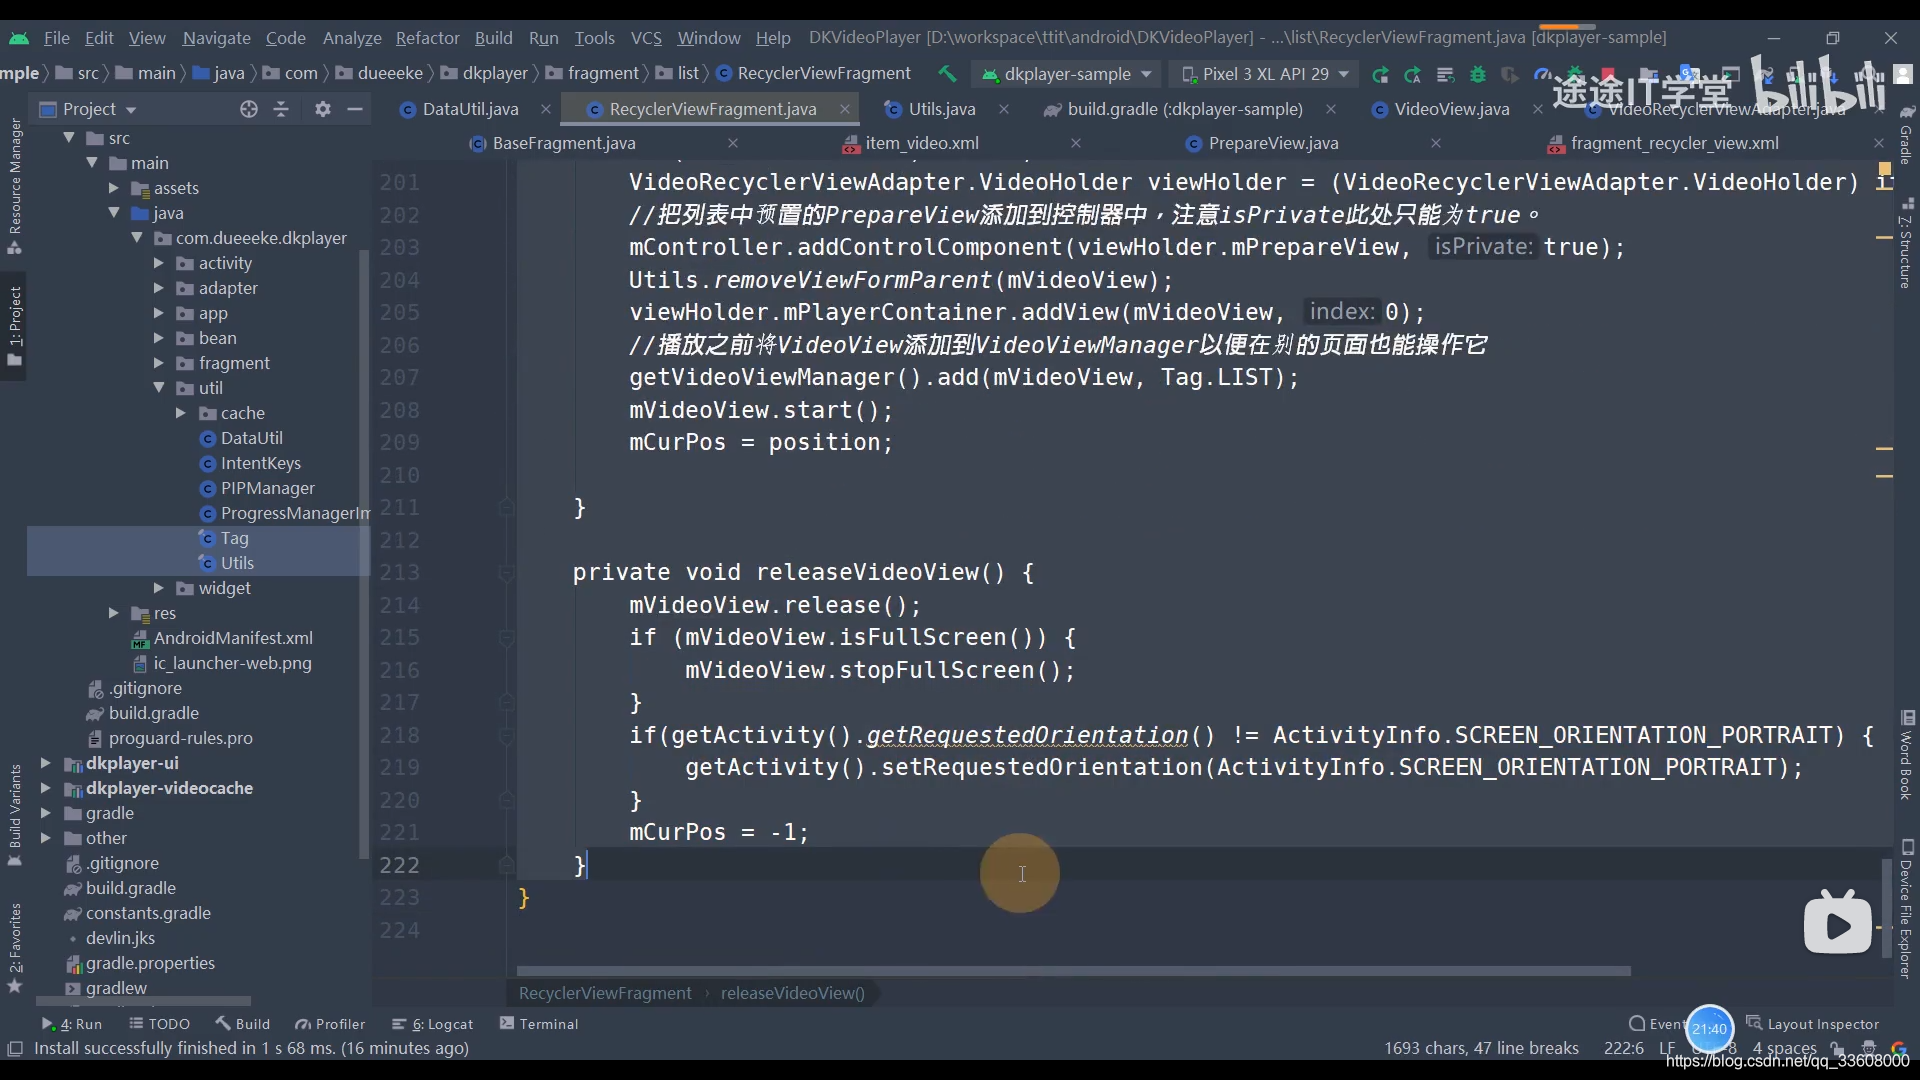
Task: Open the Layout Inspector
Action: tap(1813, 1024)
